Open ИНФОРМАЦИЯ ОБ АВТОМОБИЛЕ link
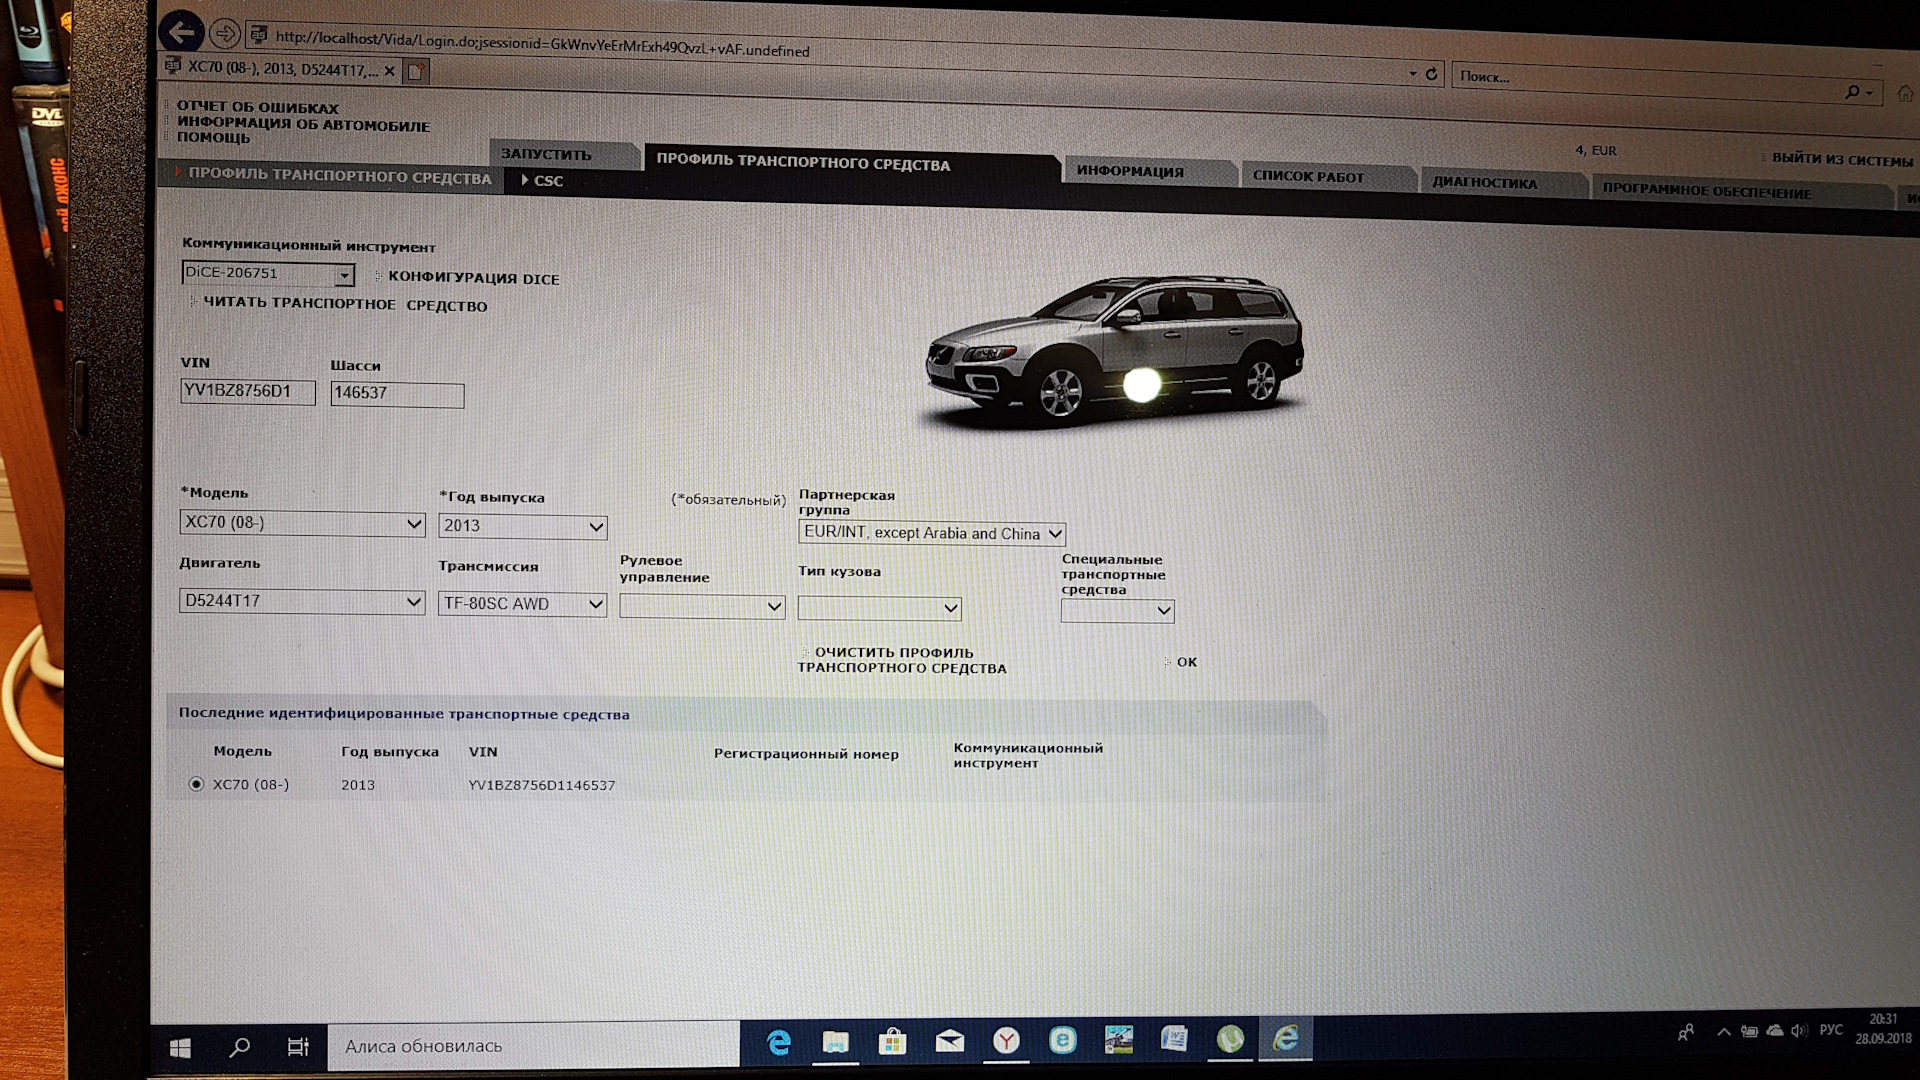1920x1080 pixels. coord(303,124)
